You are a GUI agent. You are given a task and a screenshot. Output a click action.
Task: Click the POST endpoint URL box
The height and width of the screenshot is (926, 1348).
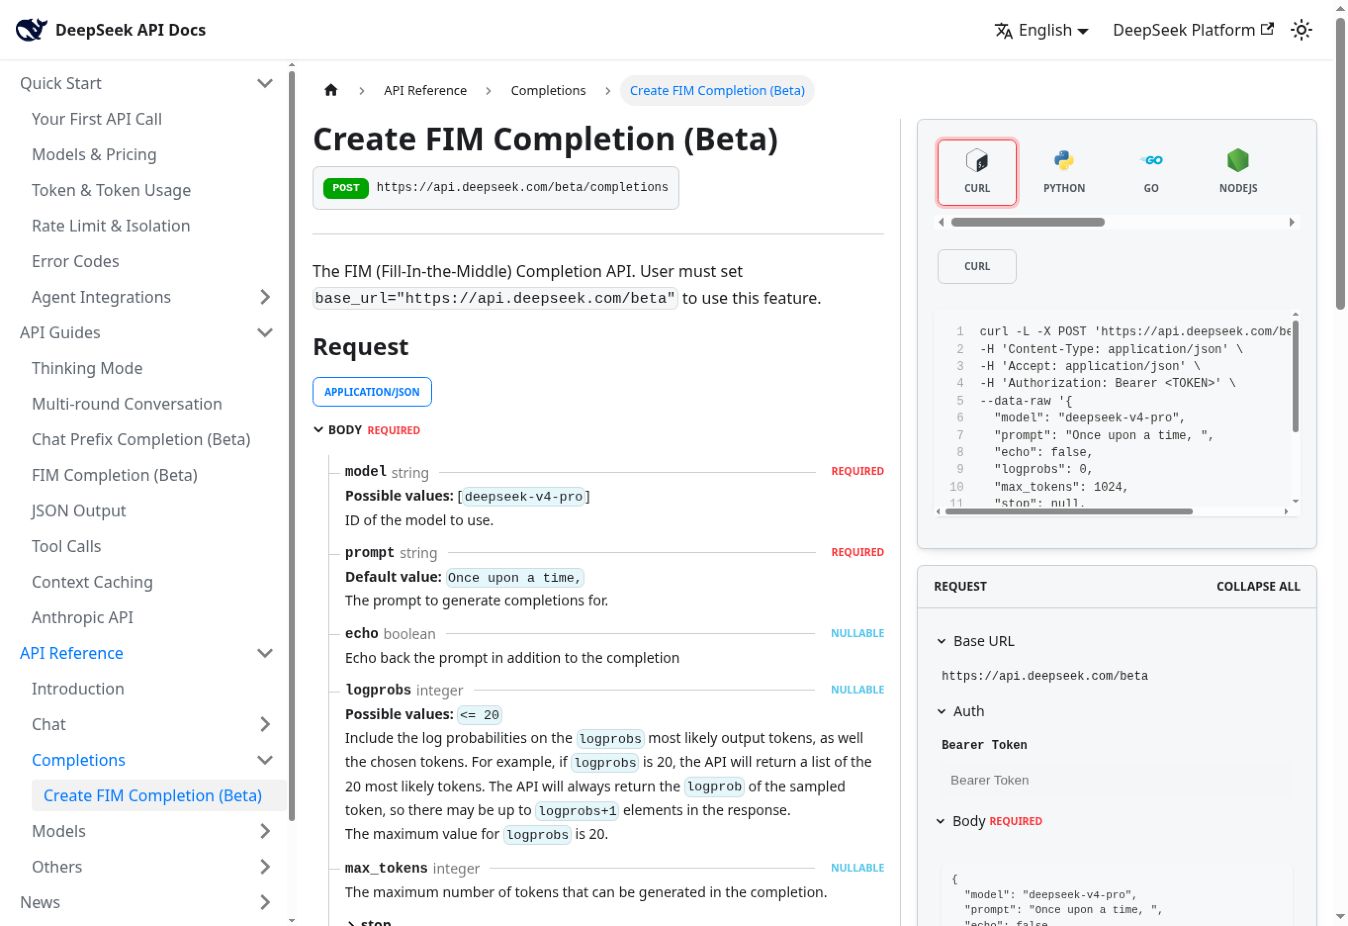coord(496,188)
